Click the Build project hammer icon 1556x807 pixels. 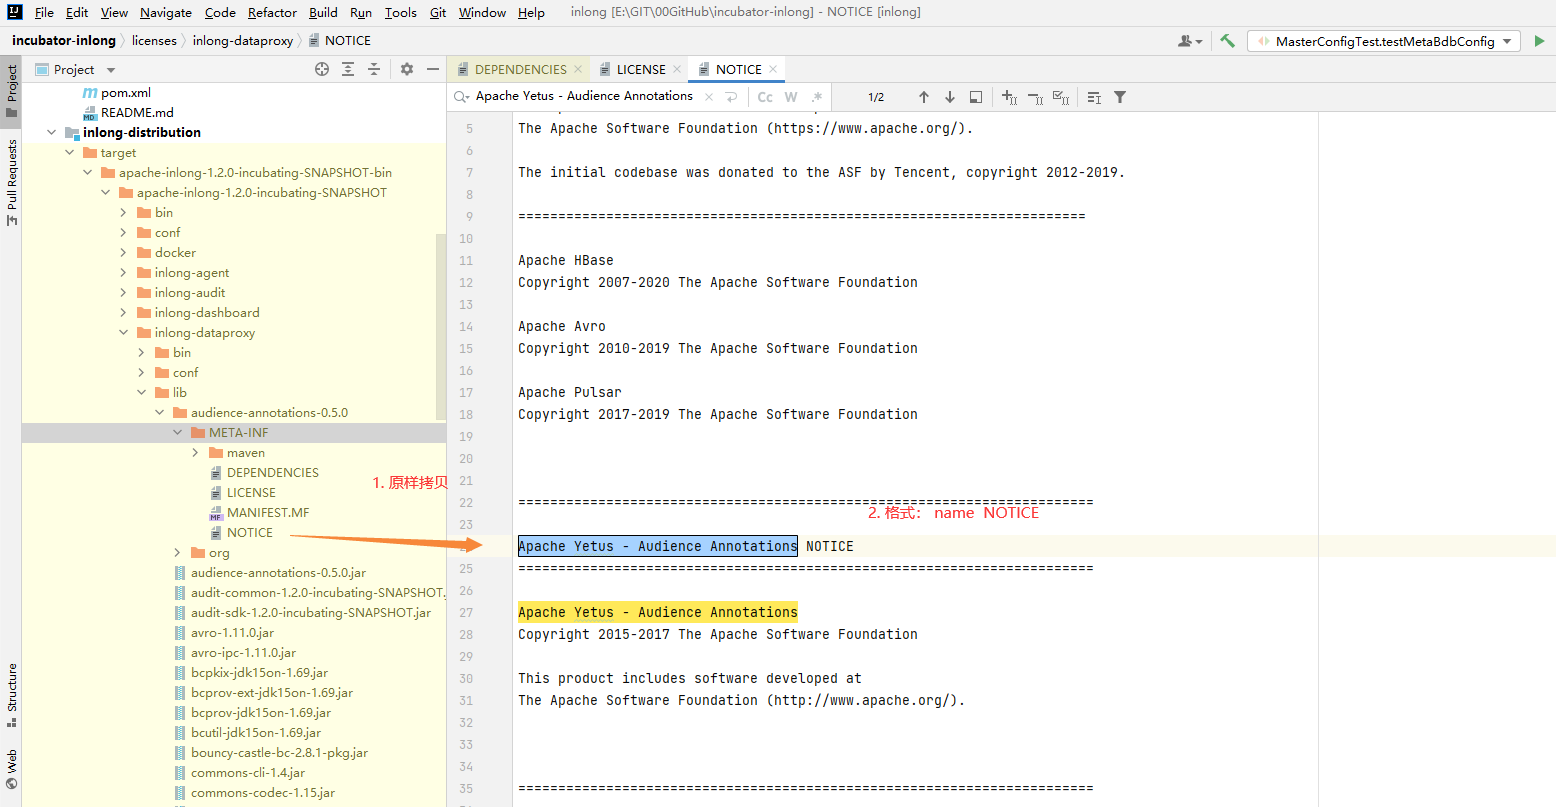[x=1227, y=41]
